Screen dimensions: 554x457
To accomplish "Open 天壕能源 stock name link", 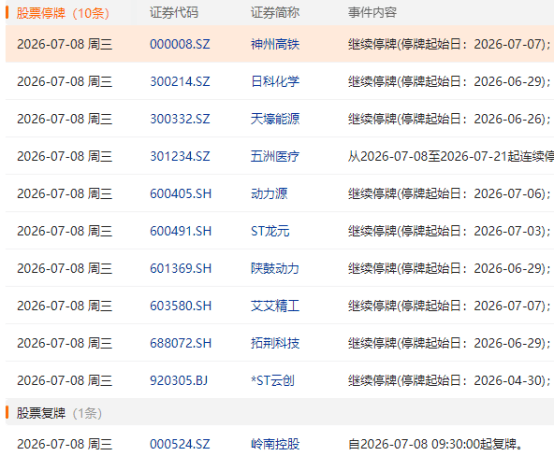I will 275,119.
